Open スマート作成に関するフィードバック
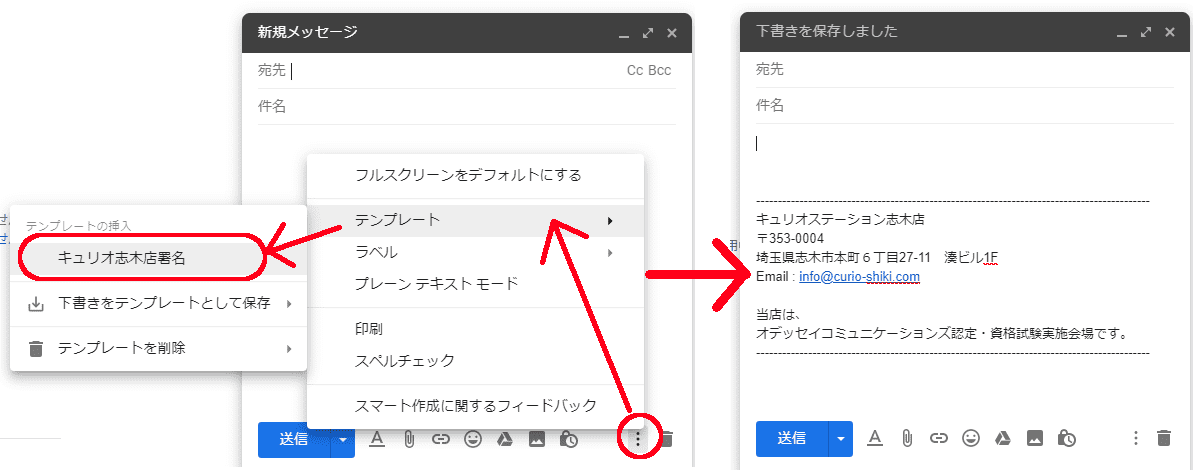1193x470 pixels. coord(475,406)
